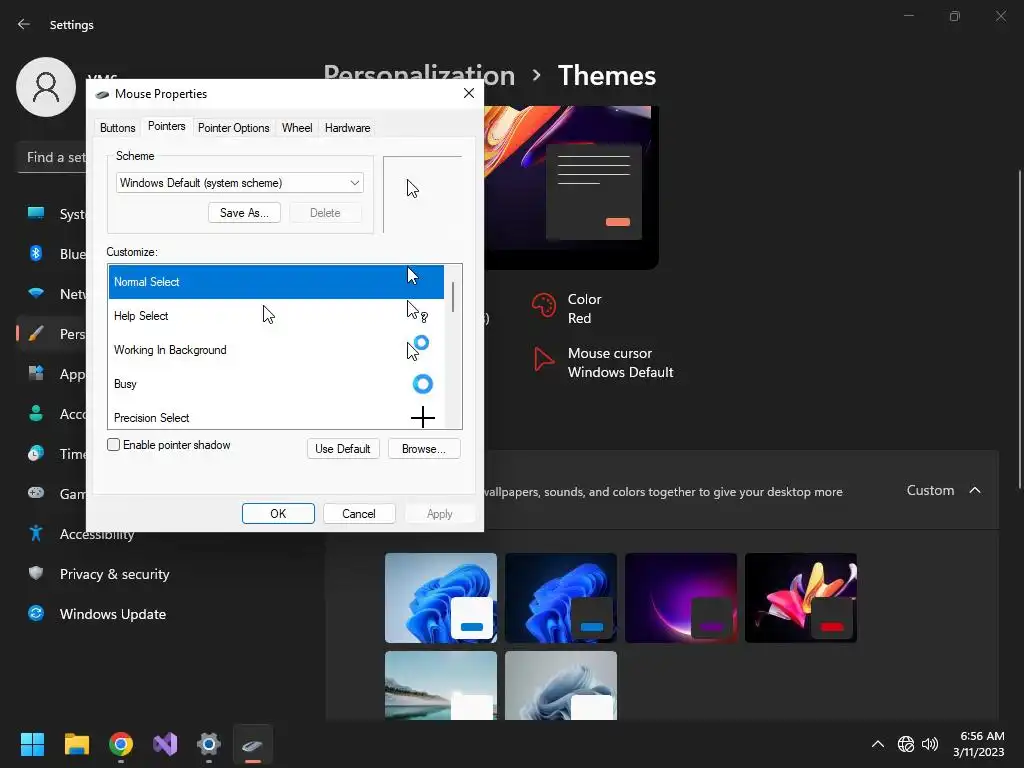Open the Scheme dropdown list
The image size is (1024, 768).
(x=240, y=183)
